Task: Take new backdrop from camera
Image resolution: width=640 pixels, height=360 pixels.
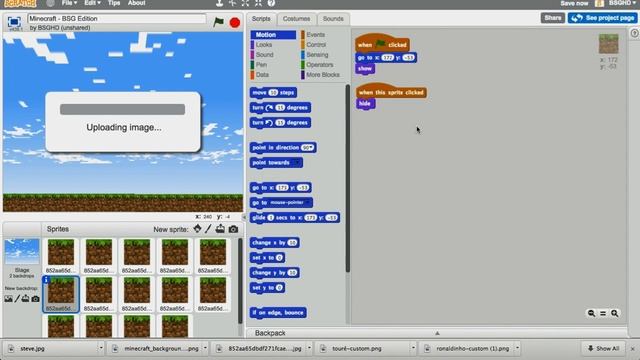Action: pos(36,299)
